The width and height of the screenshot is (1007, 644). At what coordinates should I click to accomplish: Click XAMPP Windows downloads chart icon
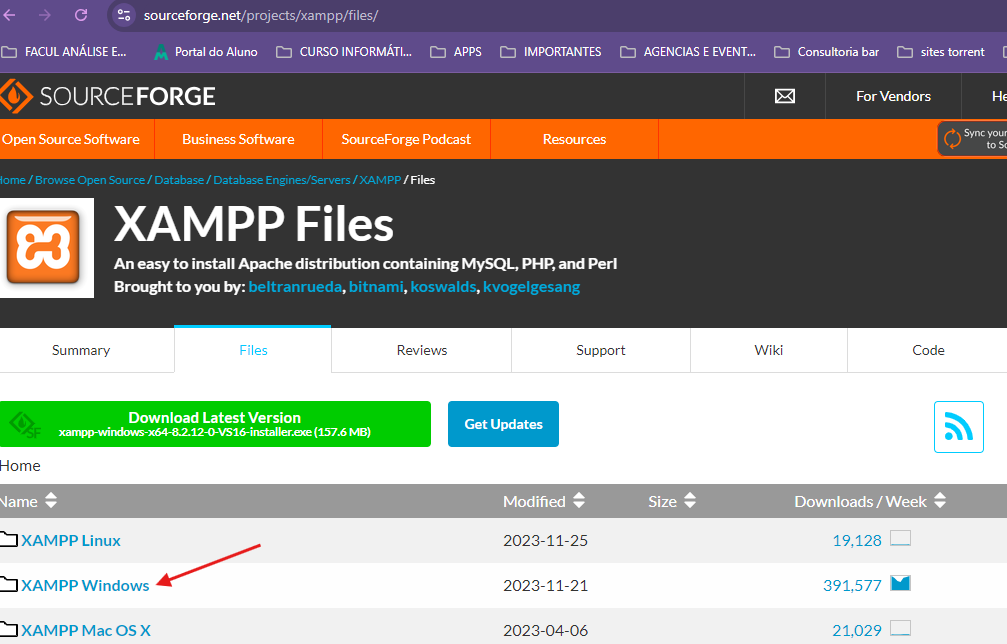pyautogui.click(x=900, y=584)
